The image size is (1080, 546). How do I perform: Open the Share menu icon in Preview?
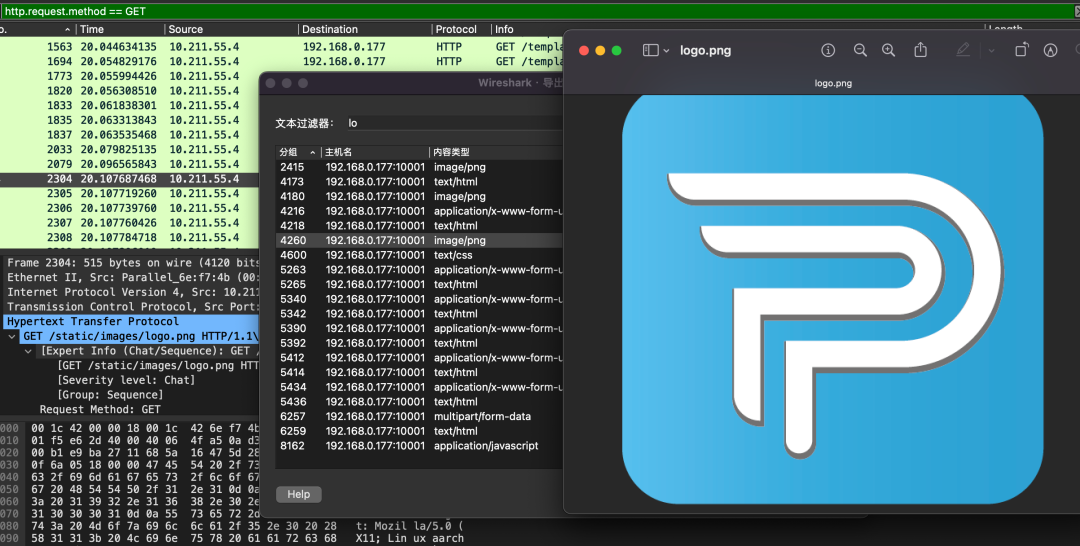920,50
